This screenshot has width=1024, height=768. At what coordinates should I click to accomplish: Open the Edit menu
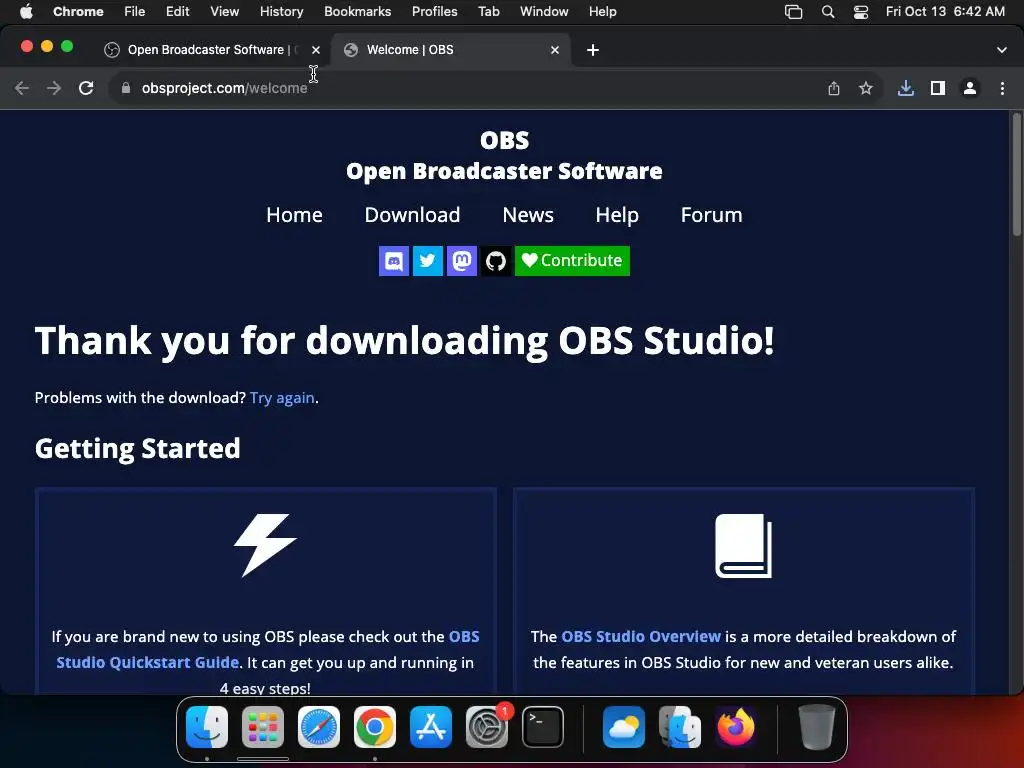pyautogui.click(x=178, y=12)
